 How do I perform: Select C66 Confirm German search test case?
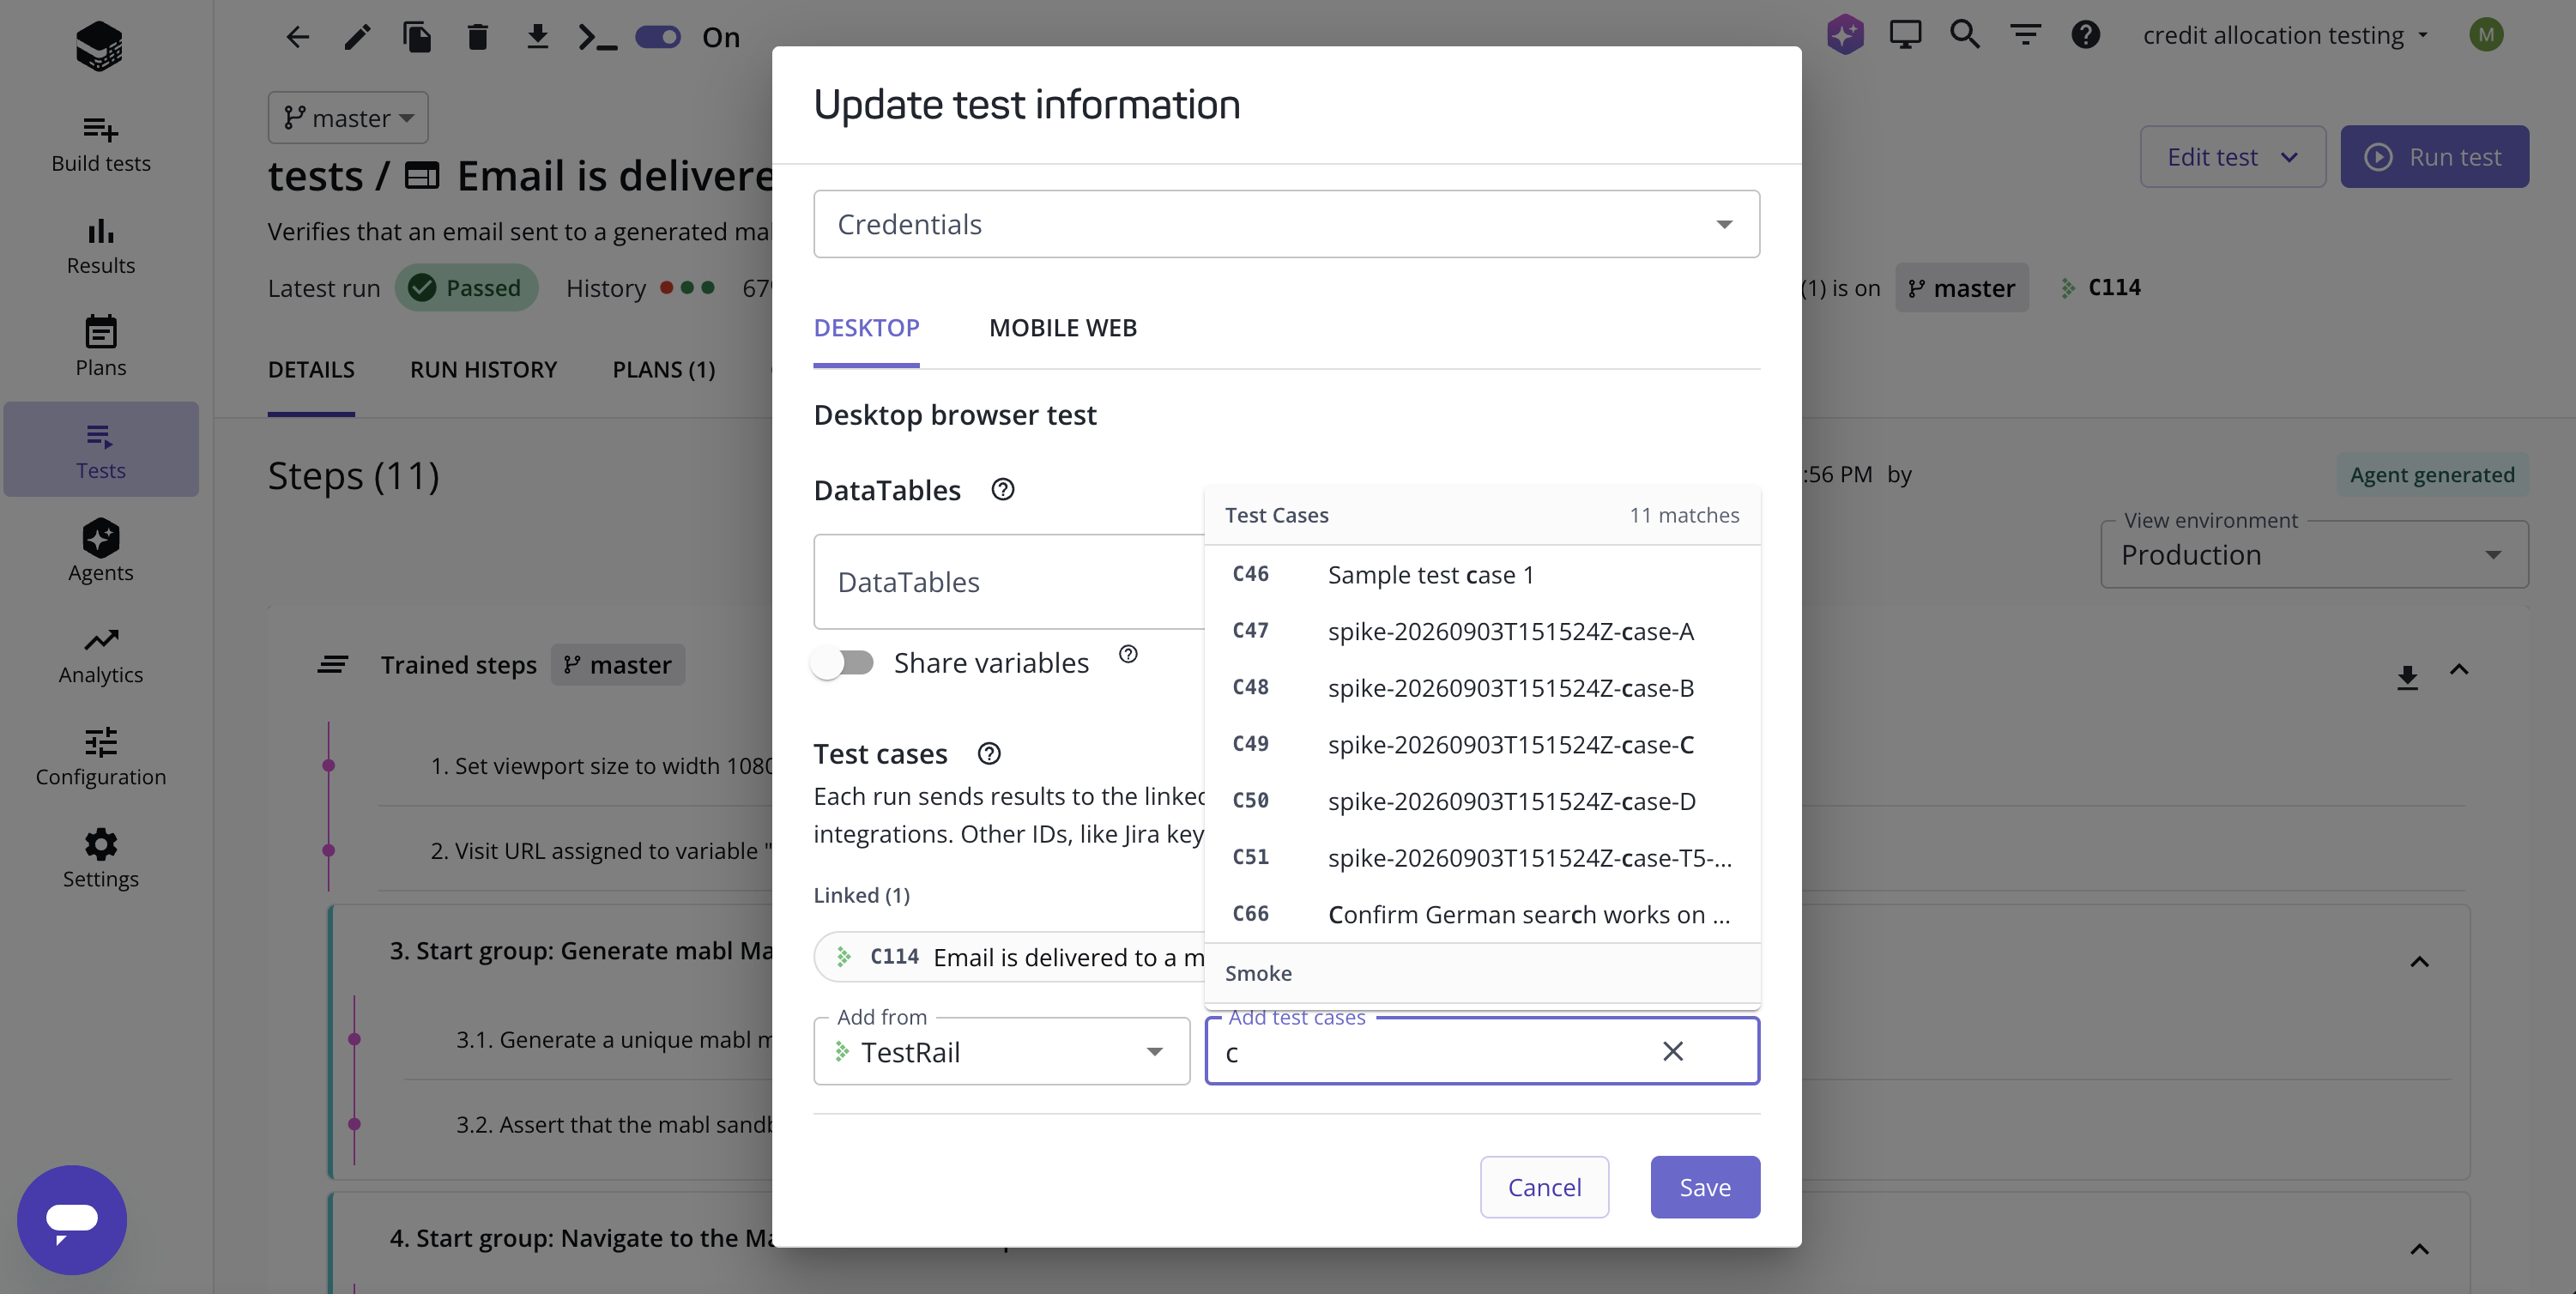tap(1482, 914)
